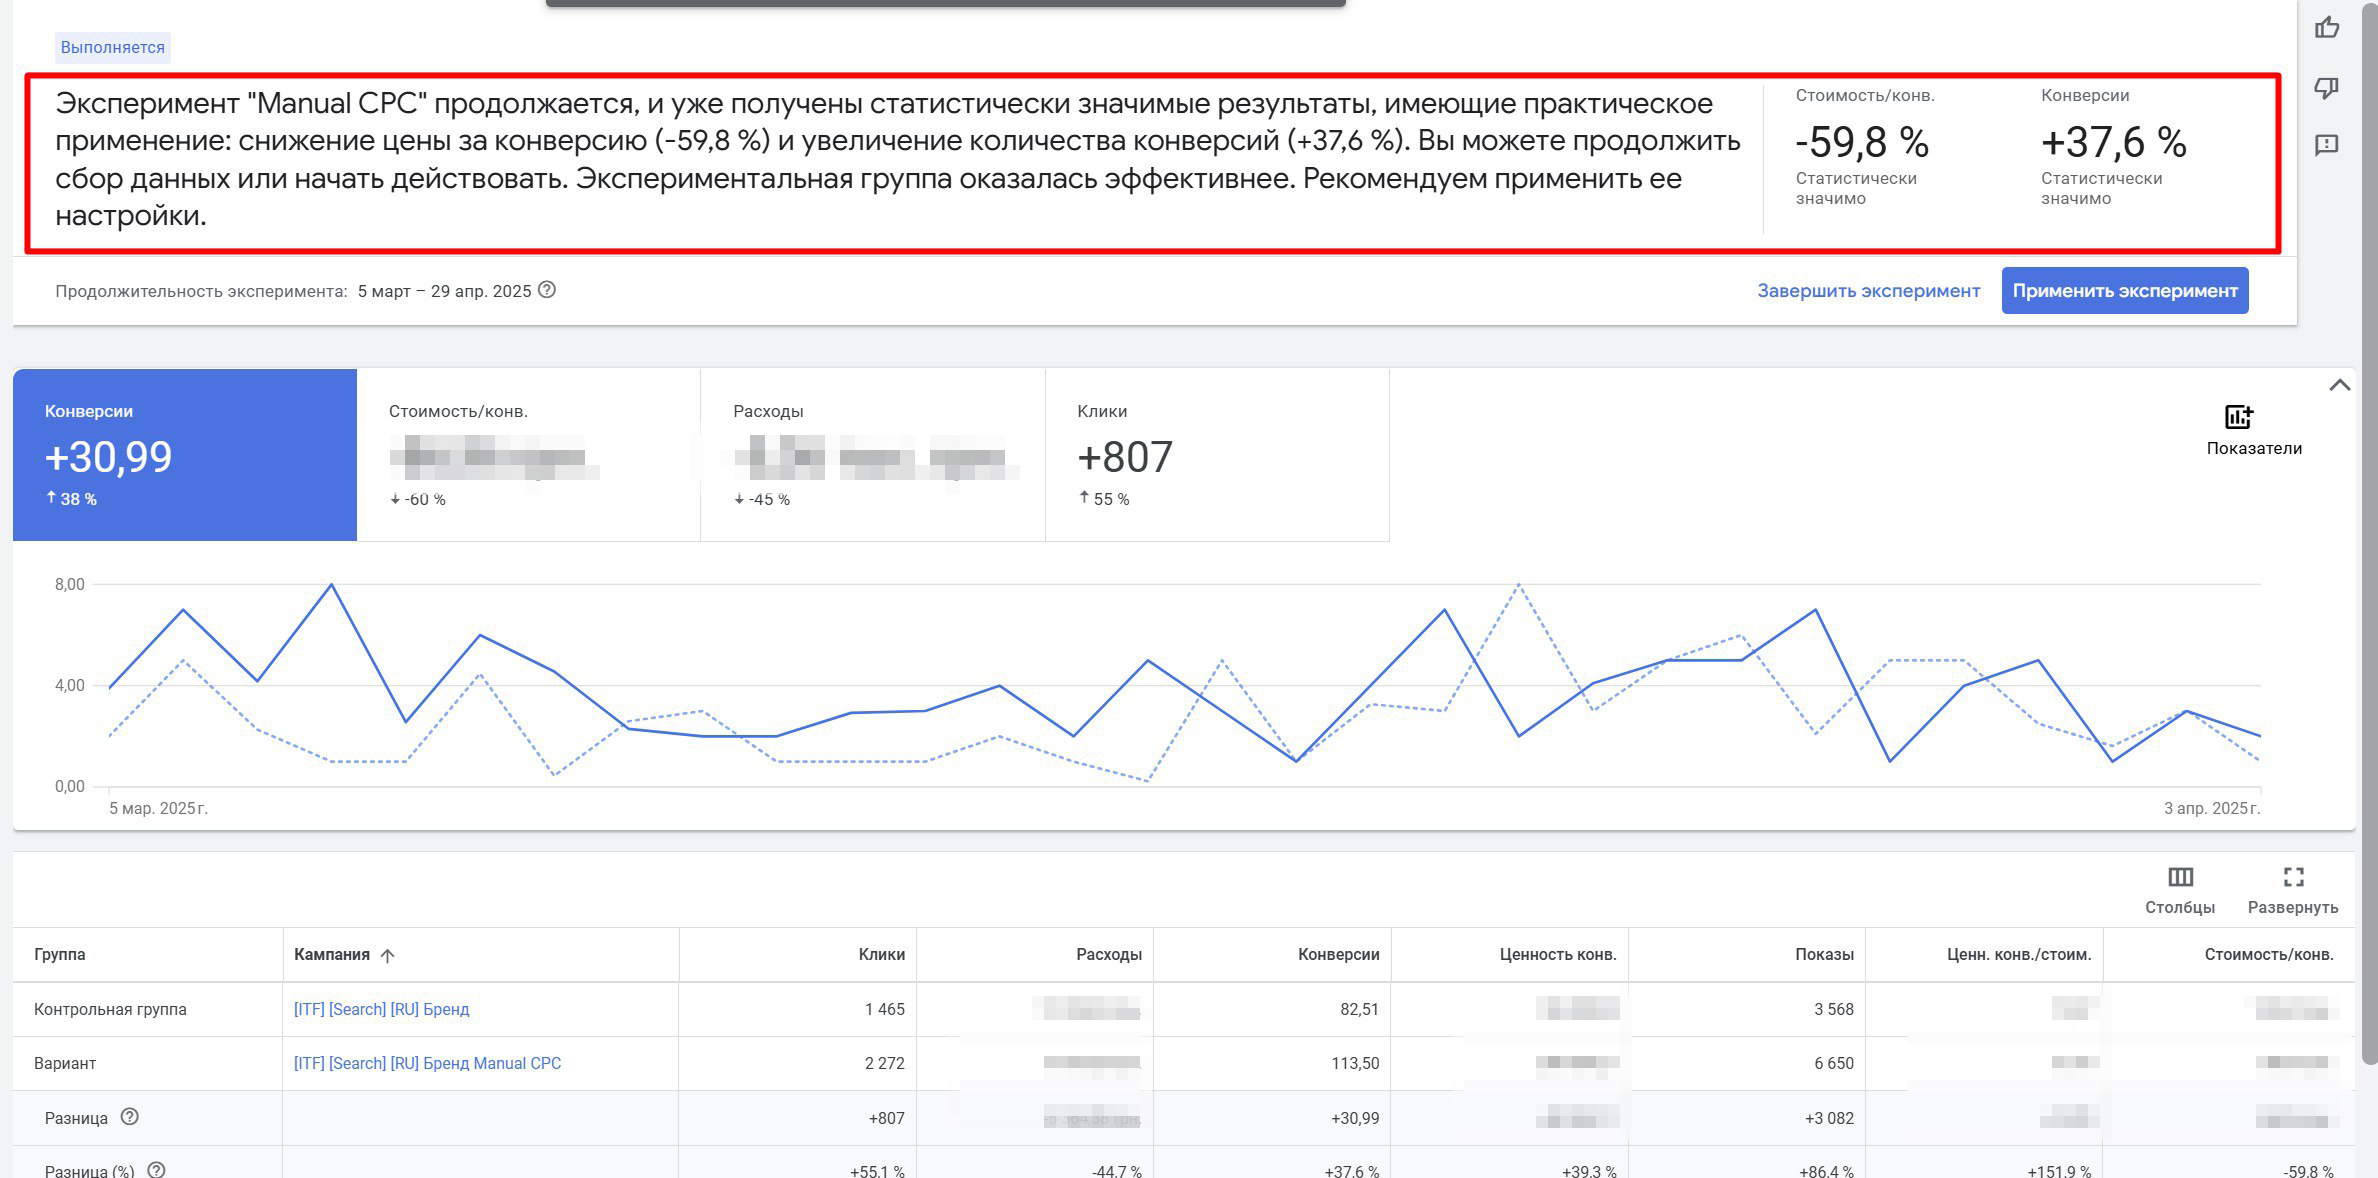Image resolution: width=2378 pixels, height=1178 pixels.
Task: Click Применить эксперимент button
Action: pyautogui.click(x=2124, y=291)
